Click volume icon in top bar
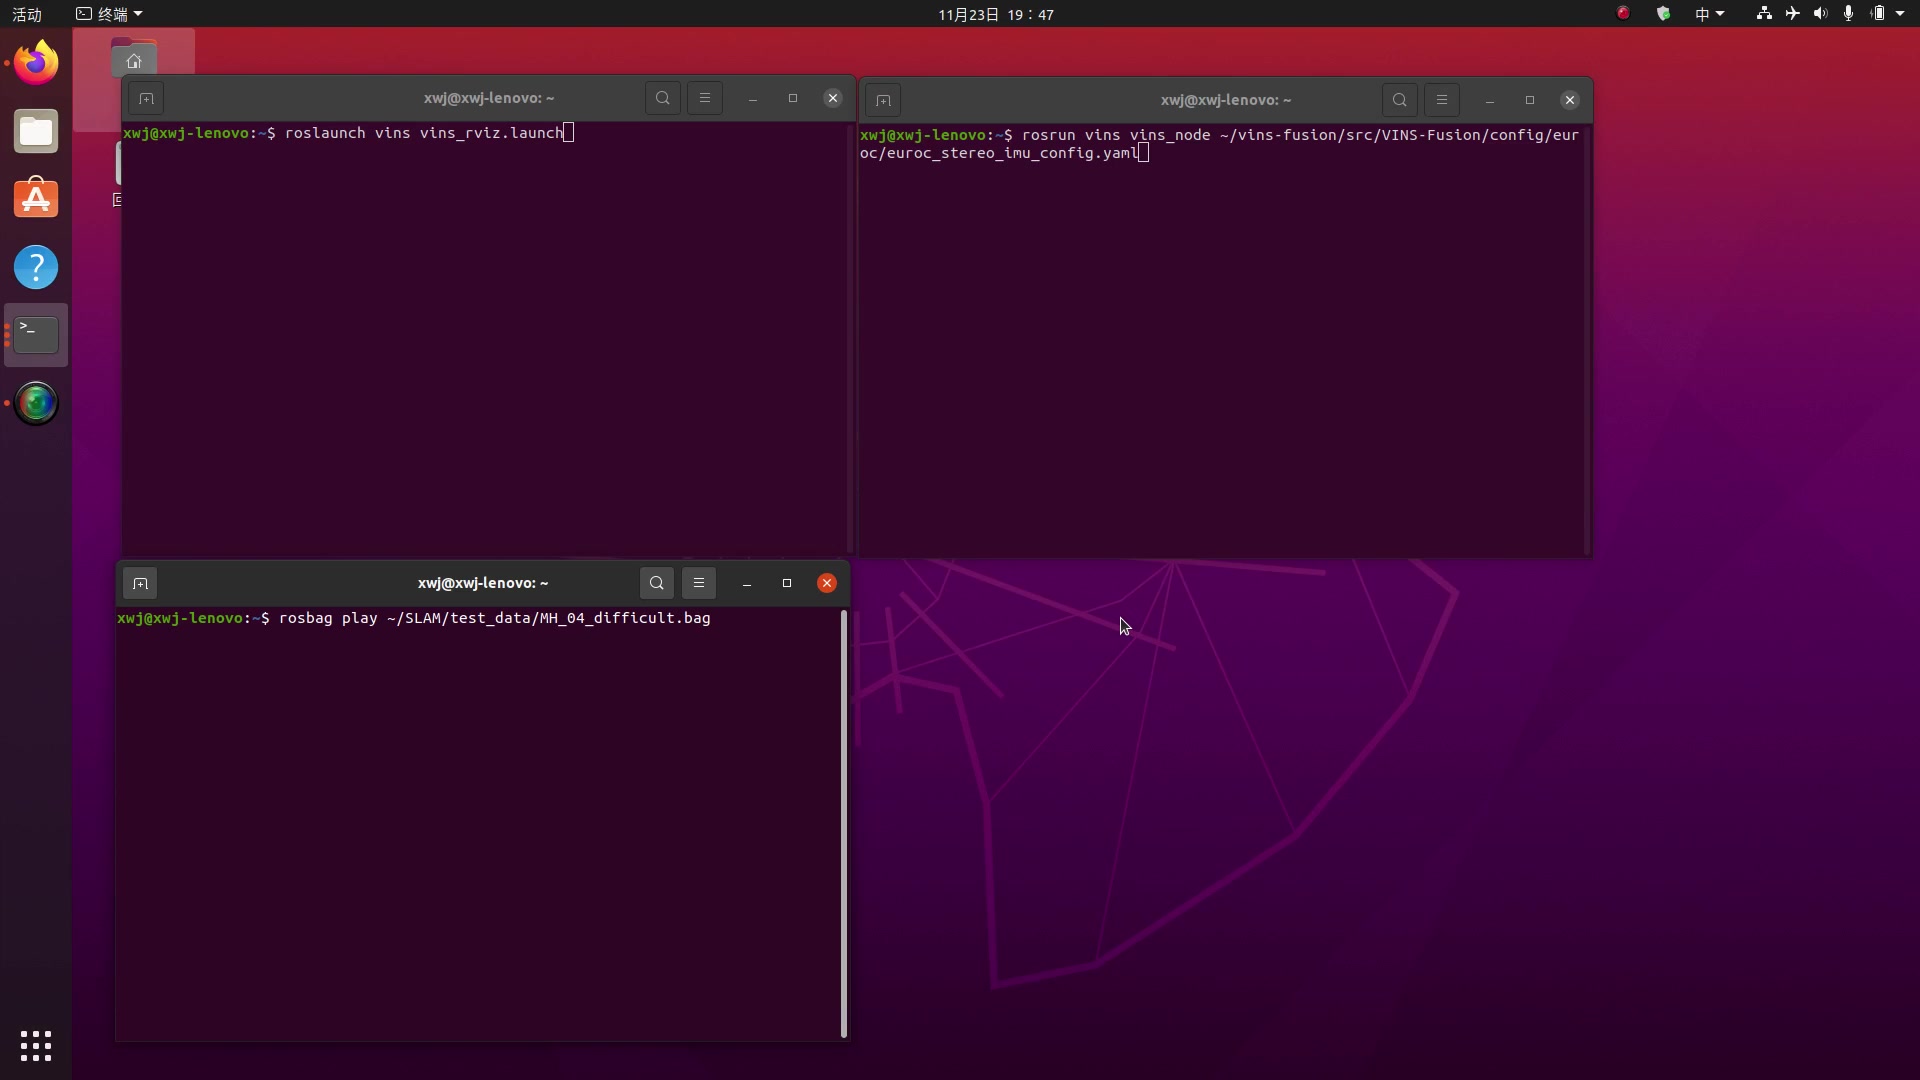The height and width of the screenshot is (1080, 1920). 1820,14
